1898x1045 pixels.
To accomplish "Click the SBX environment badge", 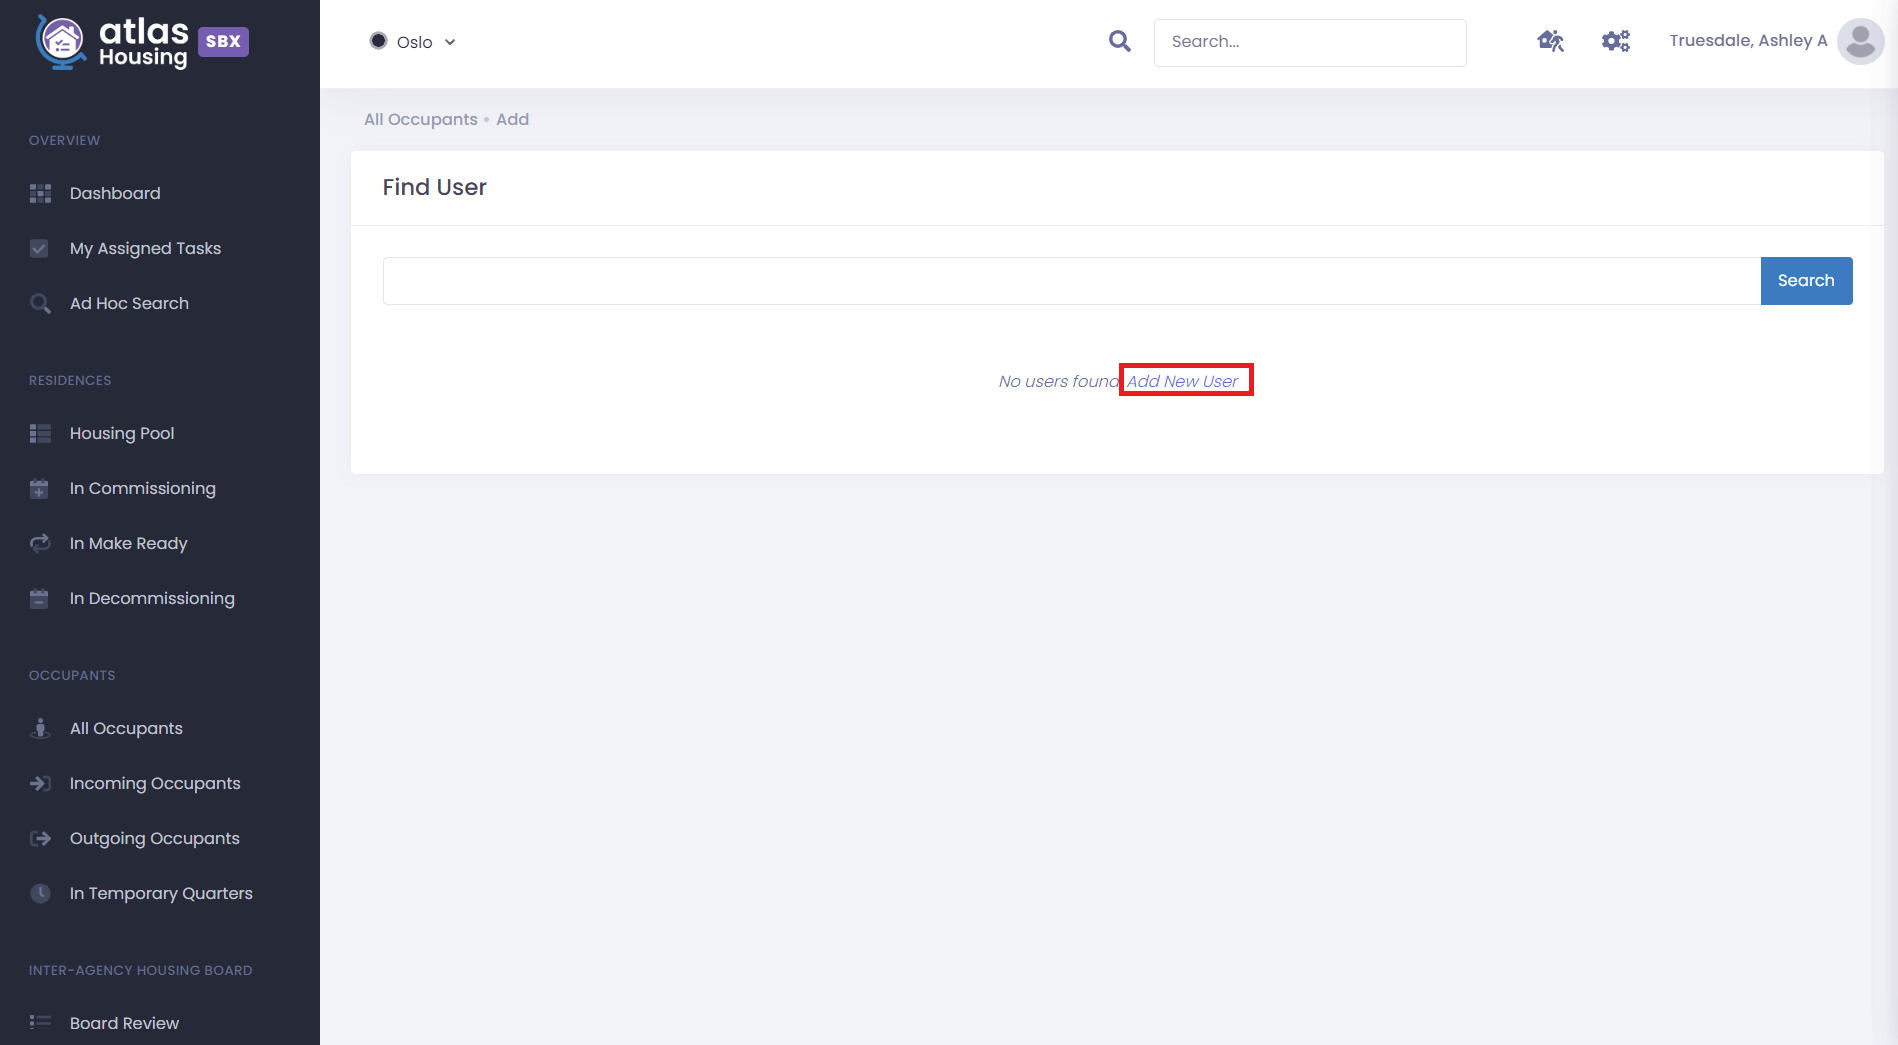I will click(x=223, y=41).
